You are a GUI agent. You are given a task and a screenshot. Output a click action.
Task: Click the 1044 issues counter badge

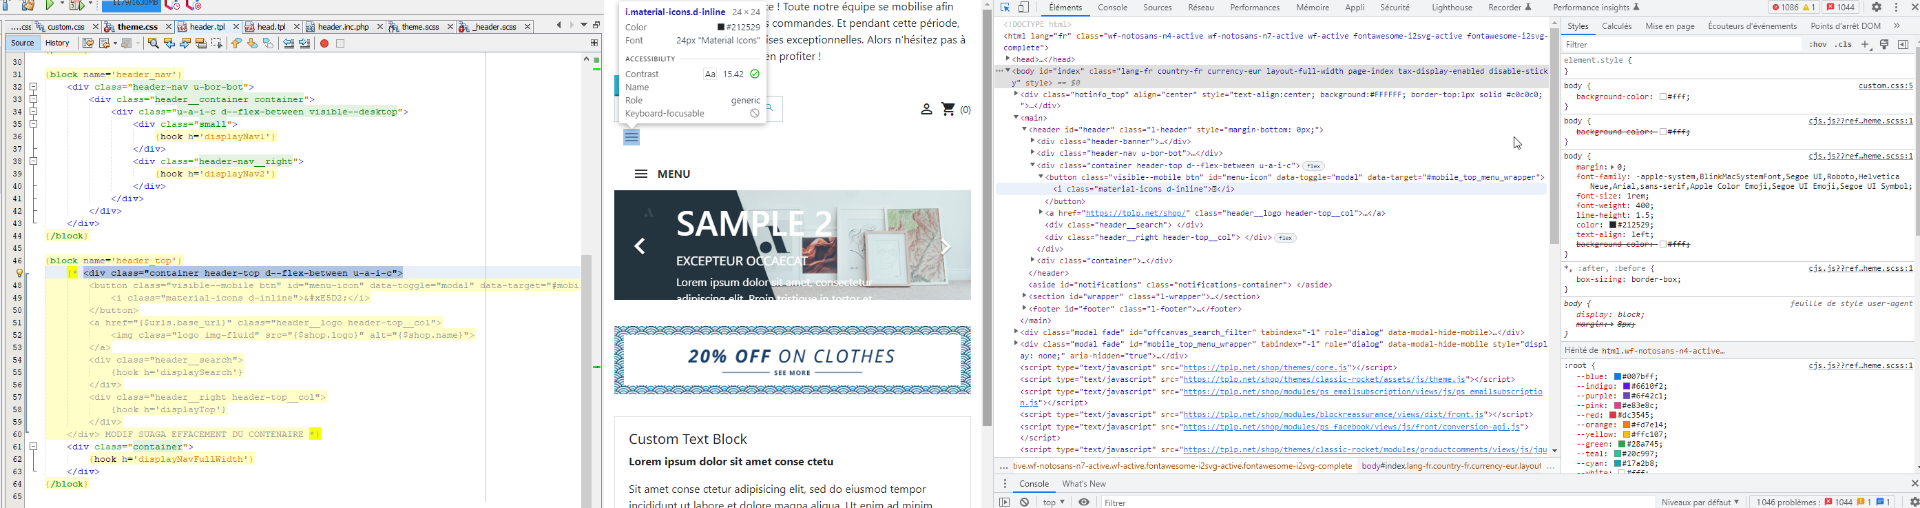pyautogui.click(x=1841, y=7)
